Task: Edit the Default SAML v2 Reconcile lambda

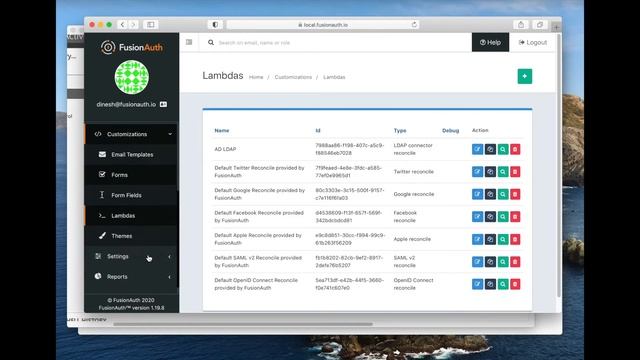Action: pyautogui.click(x=477, y=262)
